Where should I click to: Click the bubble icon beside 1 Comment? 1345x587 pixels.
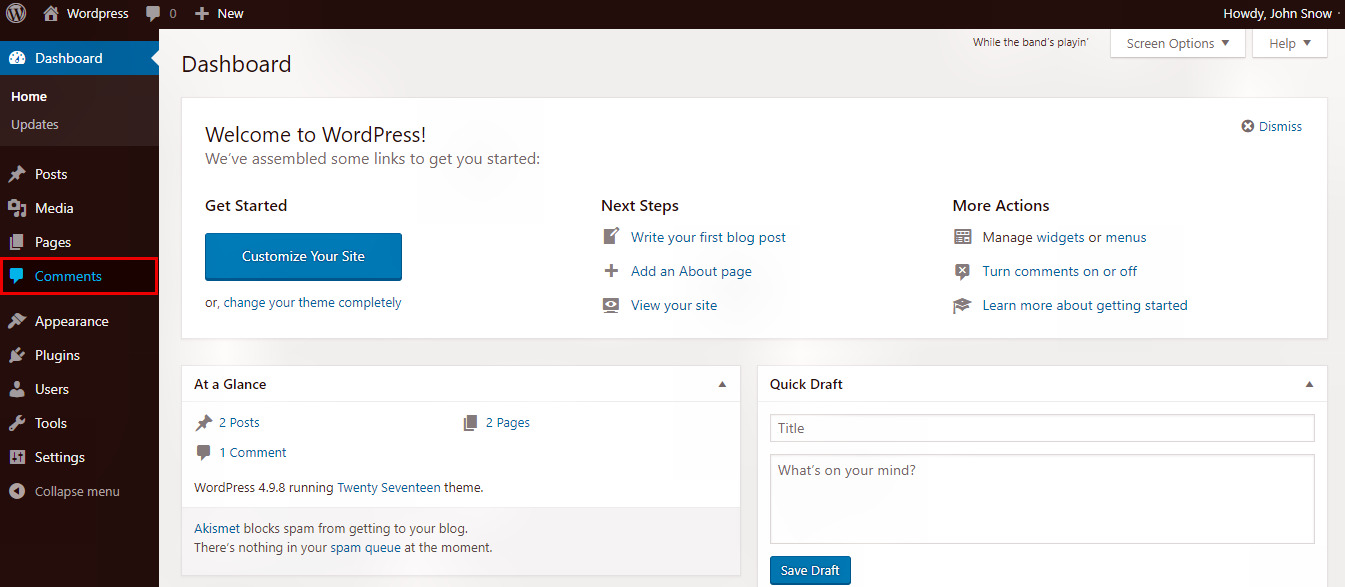pyautogui.click(x=204, y=453)
